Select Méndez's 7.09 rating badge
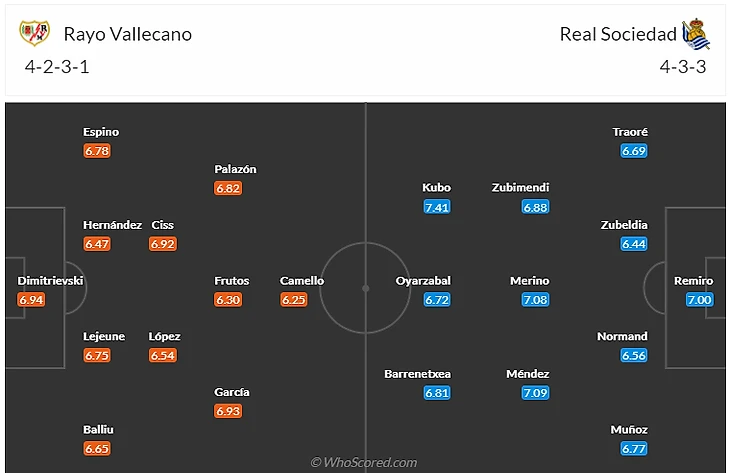The height and width of the screenshot is (473, 730). point(535,393)
